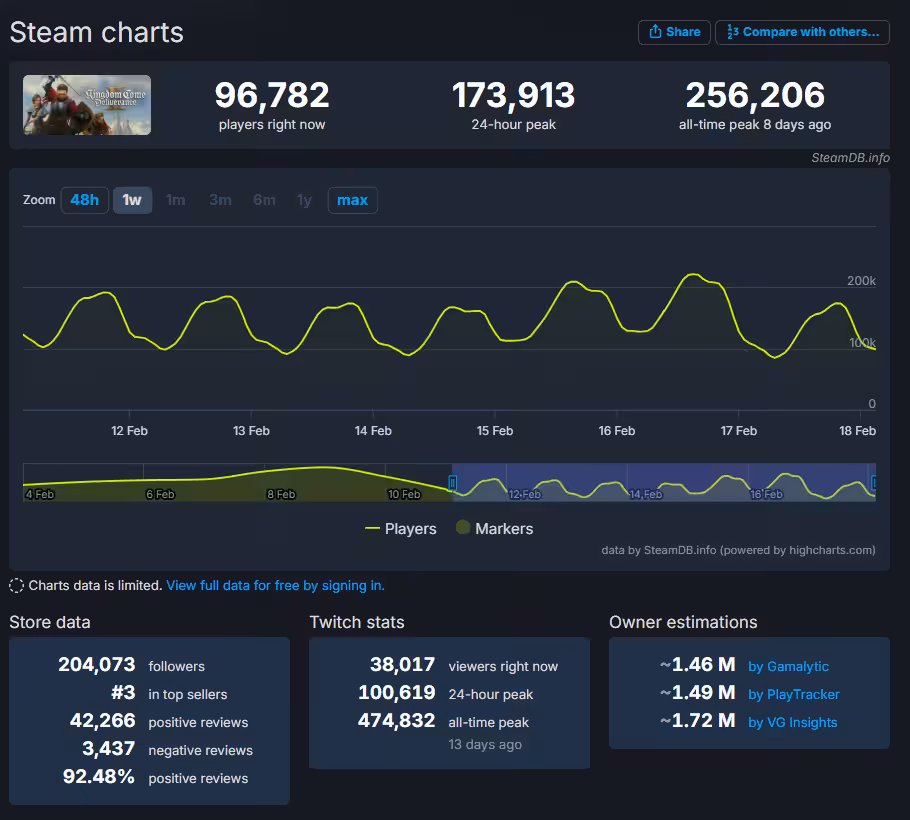Click the Store data heading
Screen dimensions: 910x820
click(x=50, y=622)
